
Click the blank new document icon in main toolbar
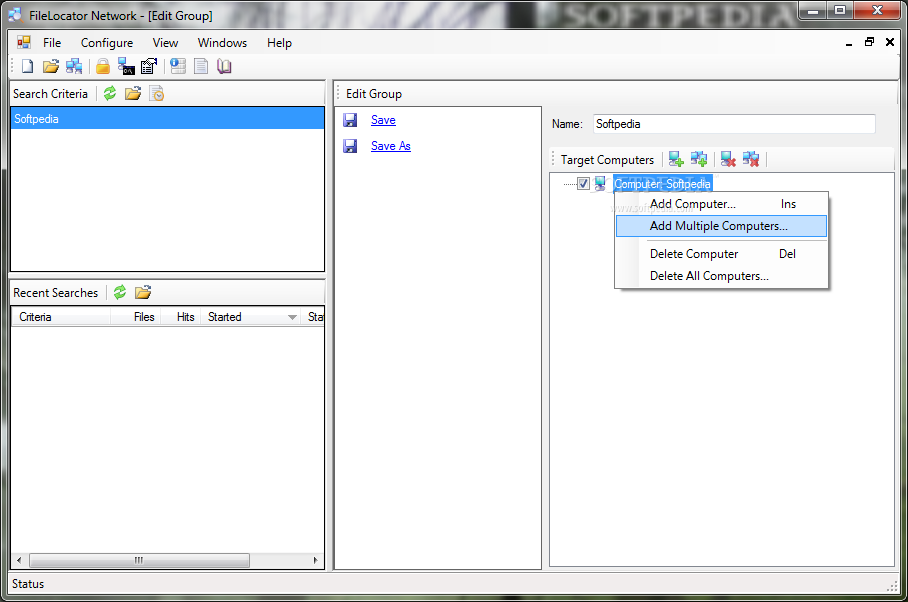click(27, 66)
